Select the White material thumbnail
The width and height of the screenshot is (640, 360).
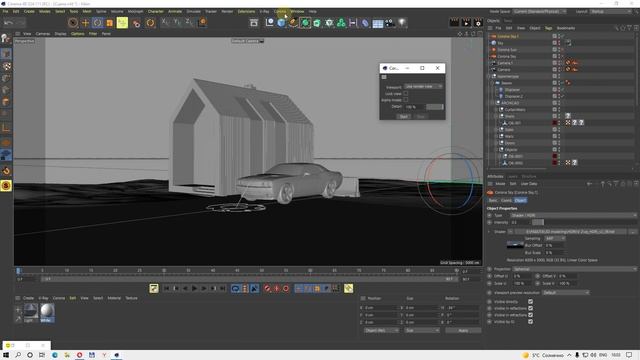point(47,311)
